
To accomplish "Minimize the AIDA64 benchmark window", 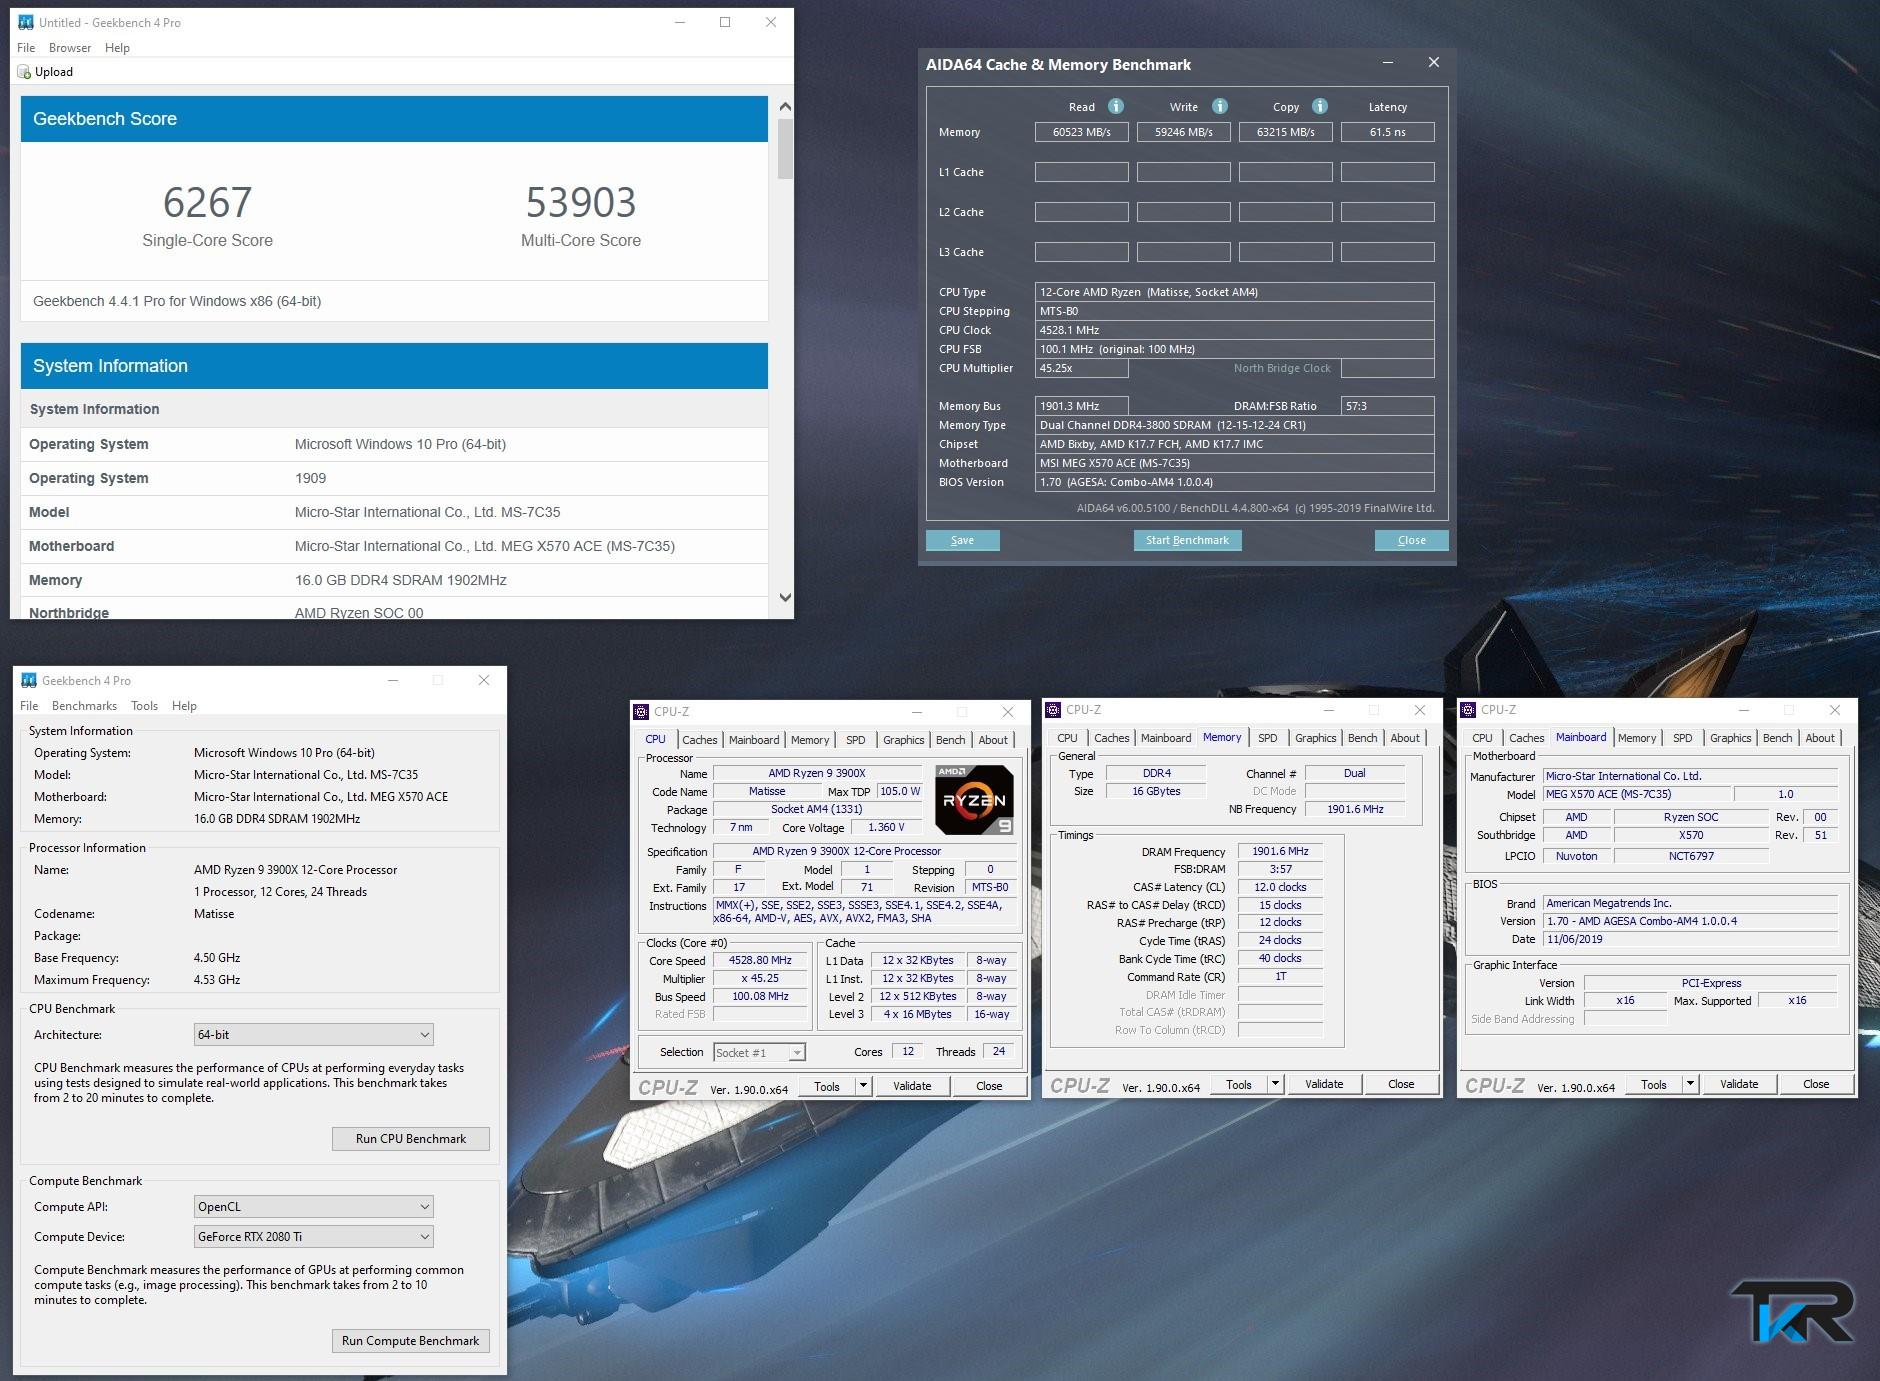I will [1388, 63].
